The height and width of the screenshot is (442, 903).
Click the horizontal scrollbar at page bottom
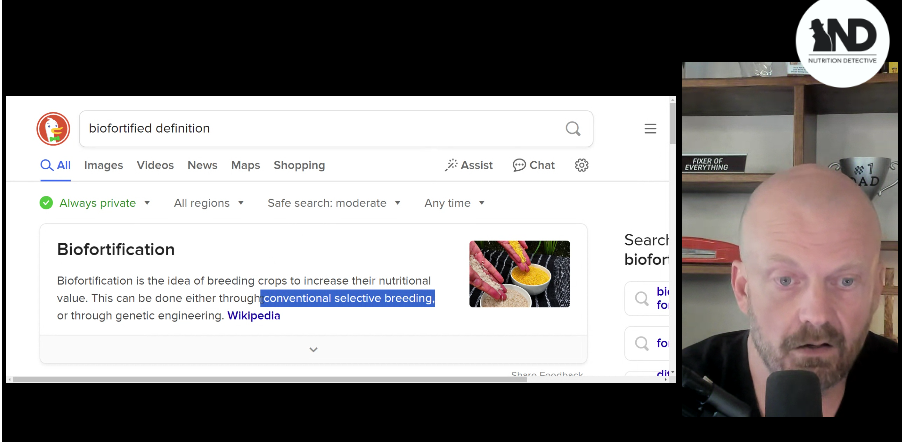pyautogui.click(x=262, y=379)
